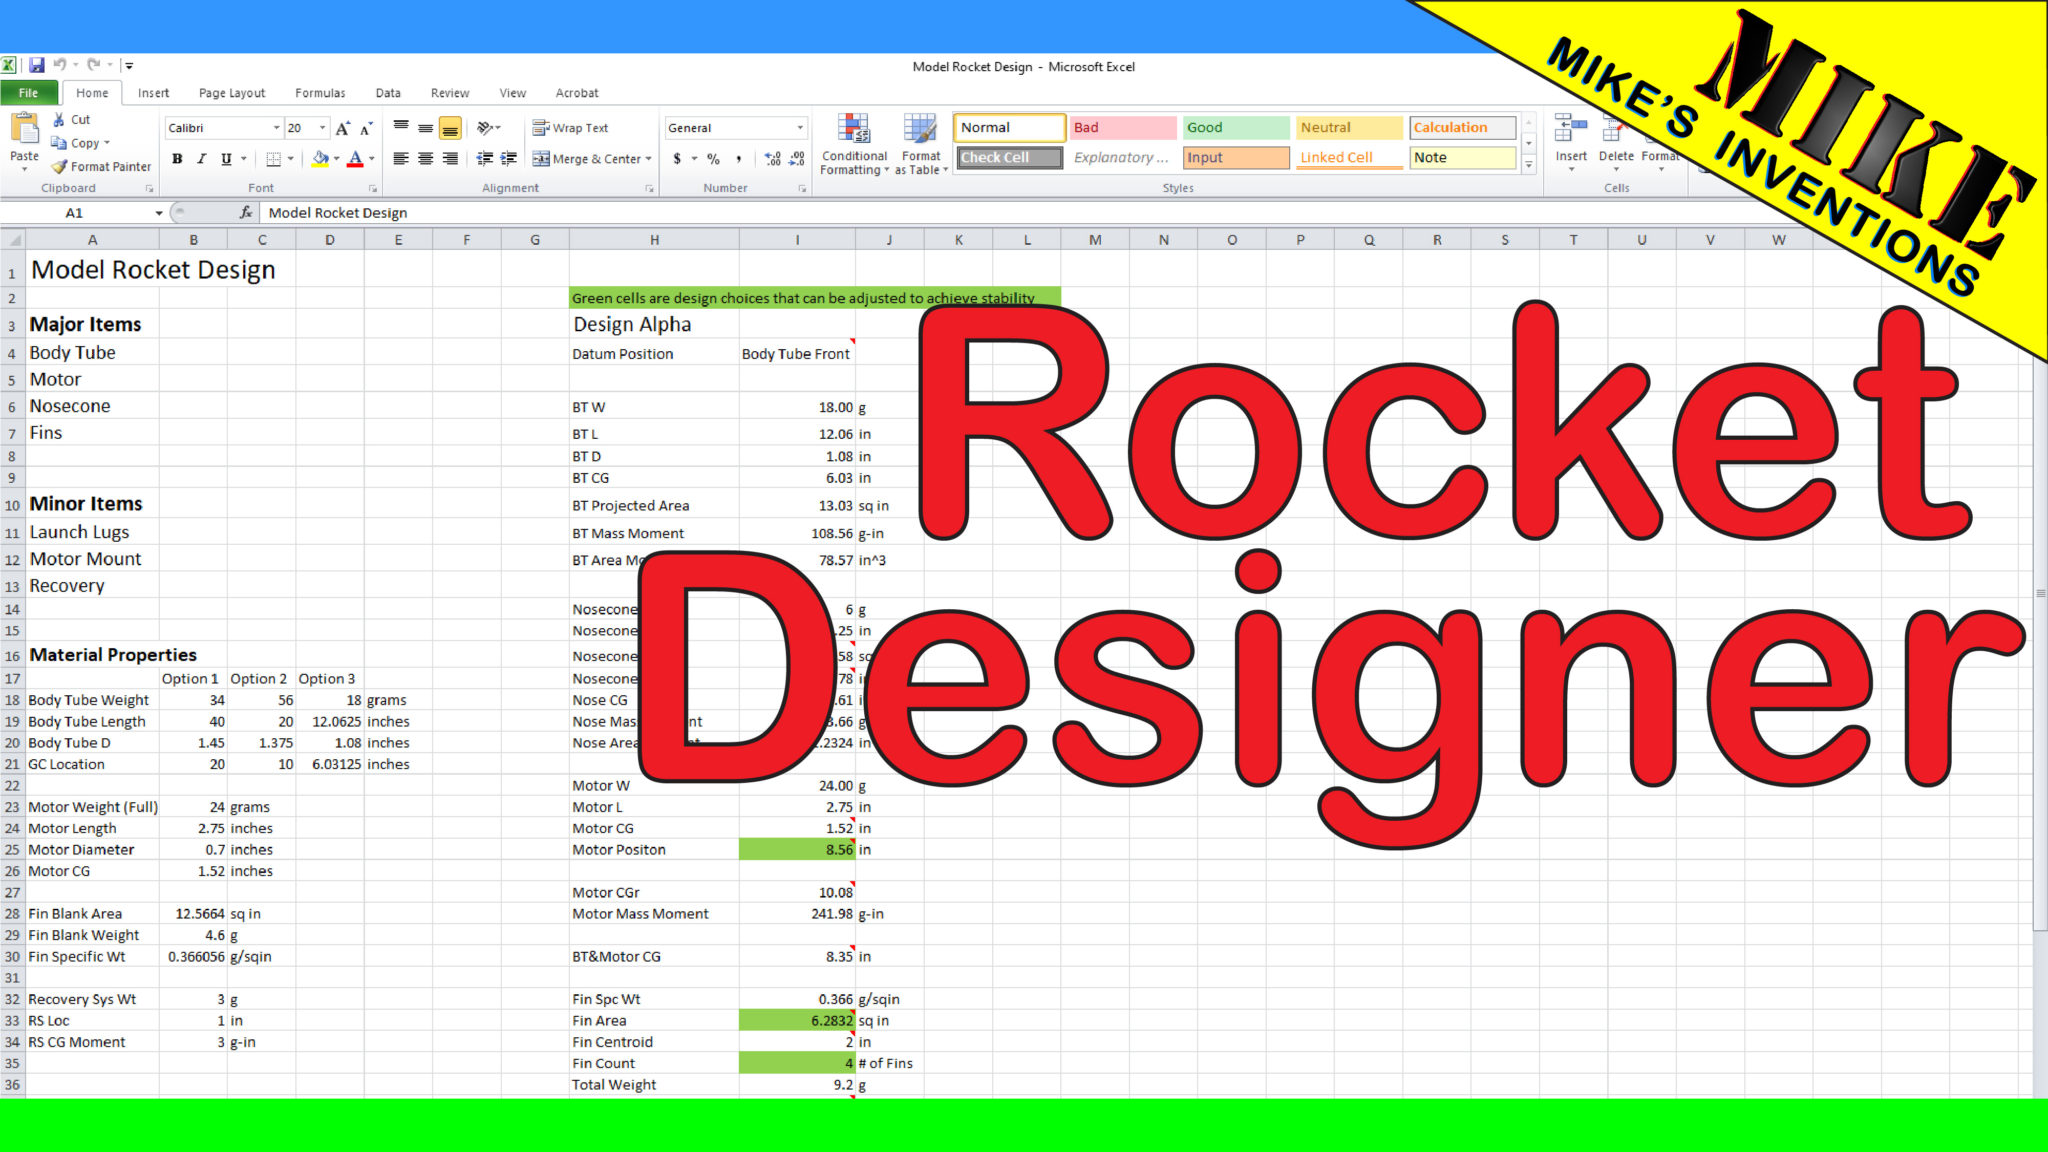Image resolution: width=2048 pixels, height=1152 pixels.
Task: Toggle Center horizontal text alignment
Action: [x=425, y=158]
